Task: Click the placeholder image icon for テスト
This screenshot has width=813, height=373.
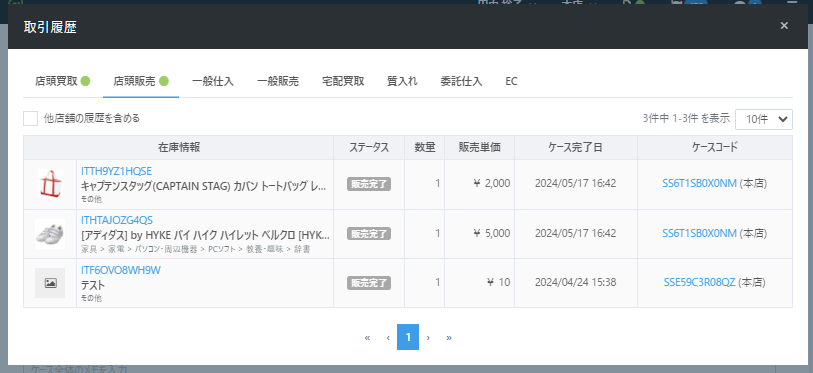Action: point(50,283)
